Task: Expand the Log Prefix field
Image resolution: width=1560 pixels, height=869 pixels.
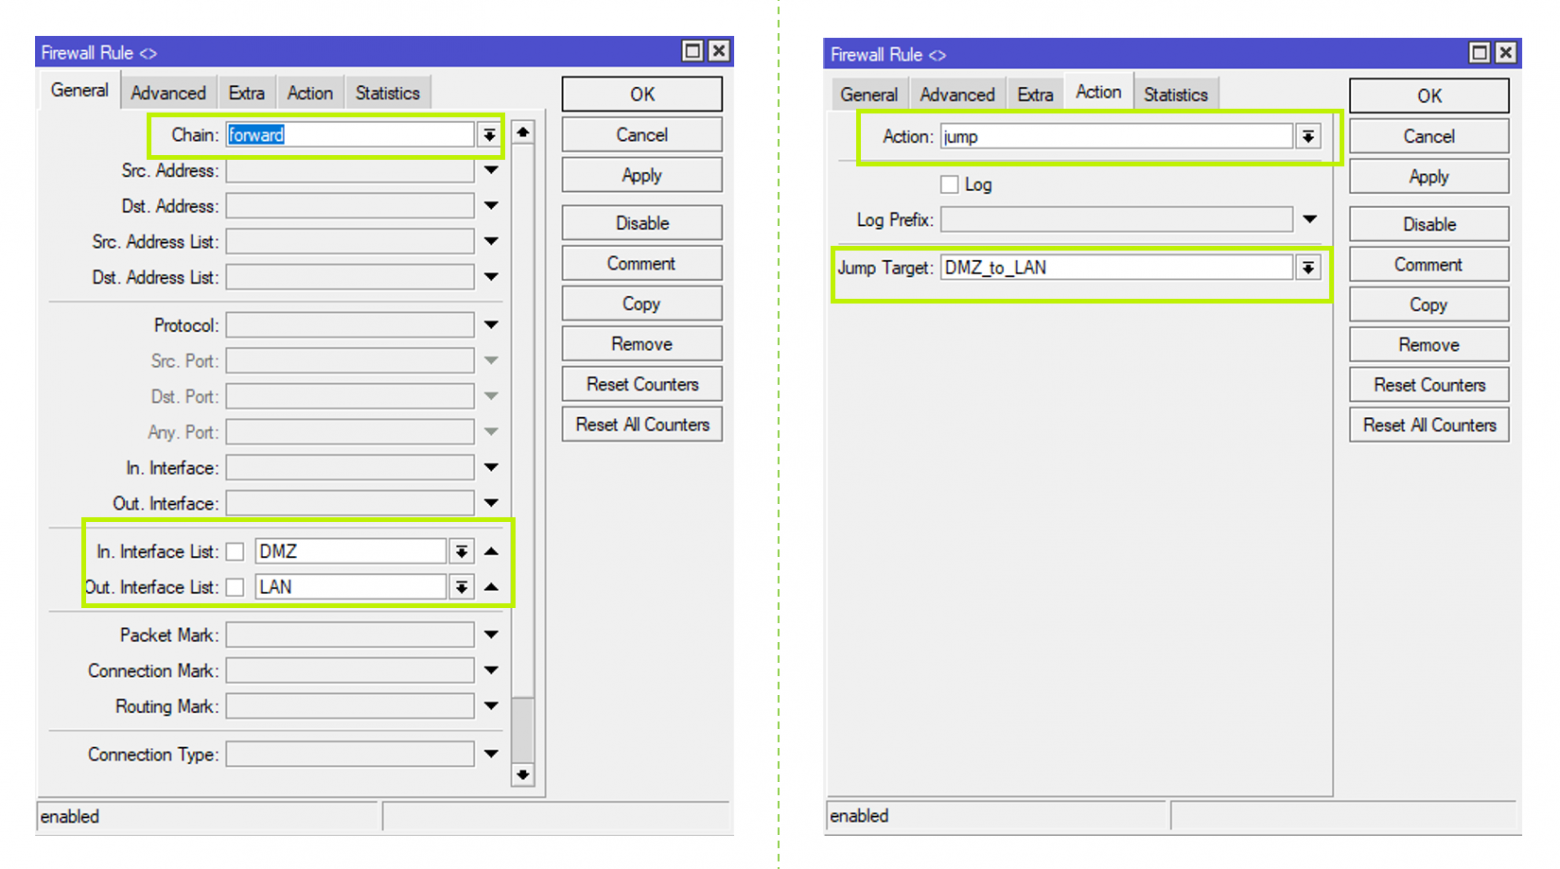Action: click(x=1309, y=219)
